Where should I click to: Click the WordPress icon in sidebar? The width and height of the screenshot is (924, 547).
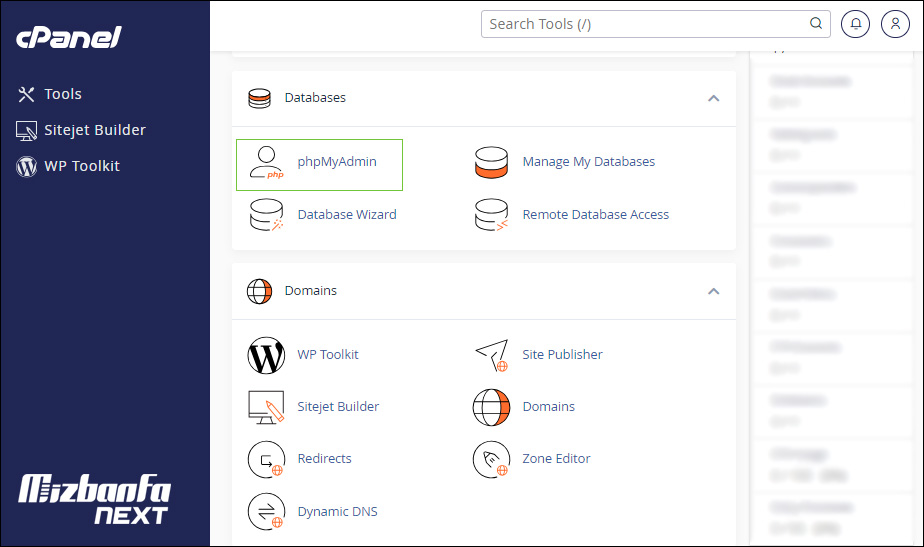point(27,167)
